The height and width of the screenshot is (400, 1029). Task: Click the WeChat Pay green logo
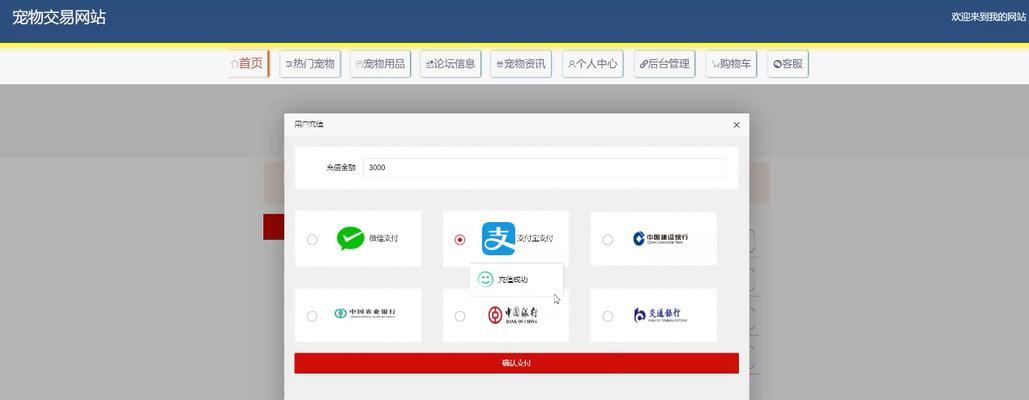point(350,239)
